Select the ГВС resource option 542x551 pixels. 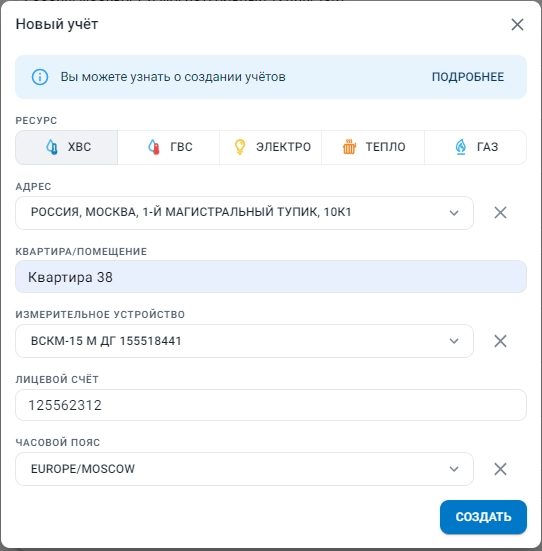[x=169, y=147]
